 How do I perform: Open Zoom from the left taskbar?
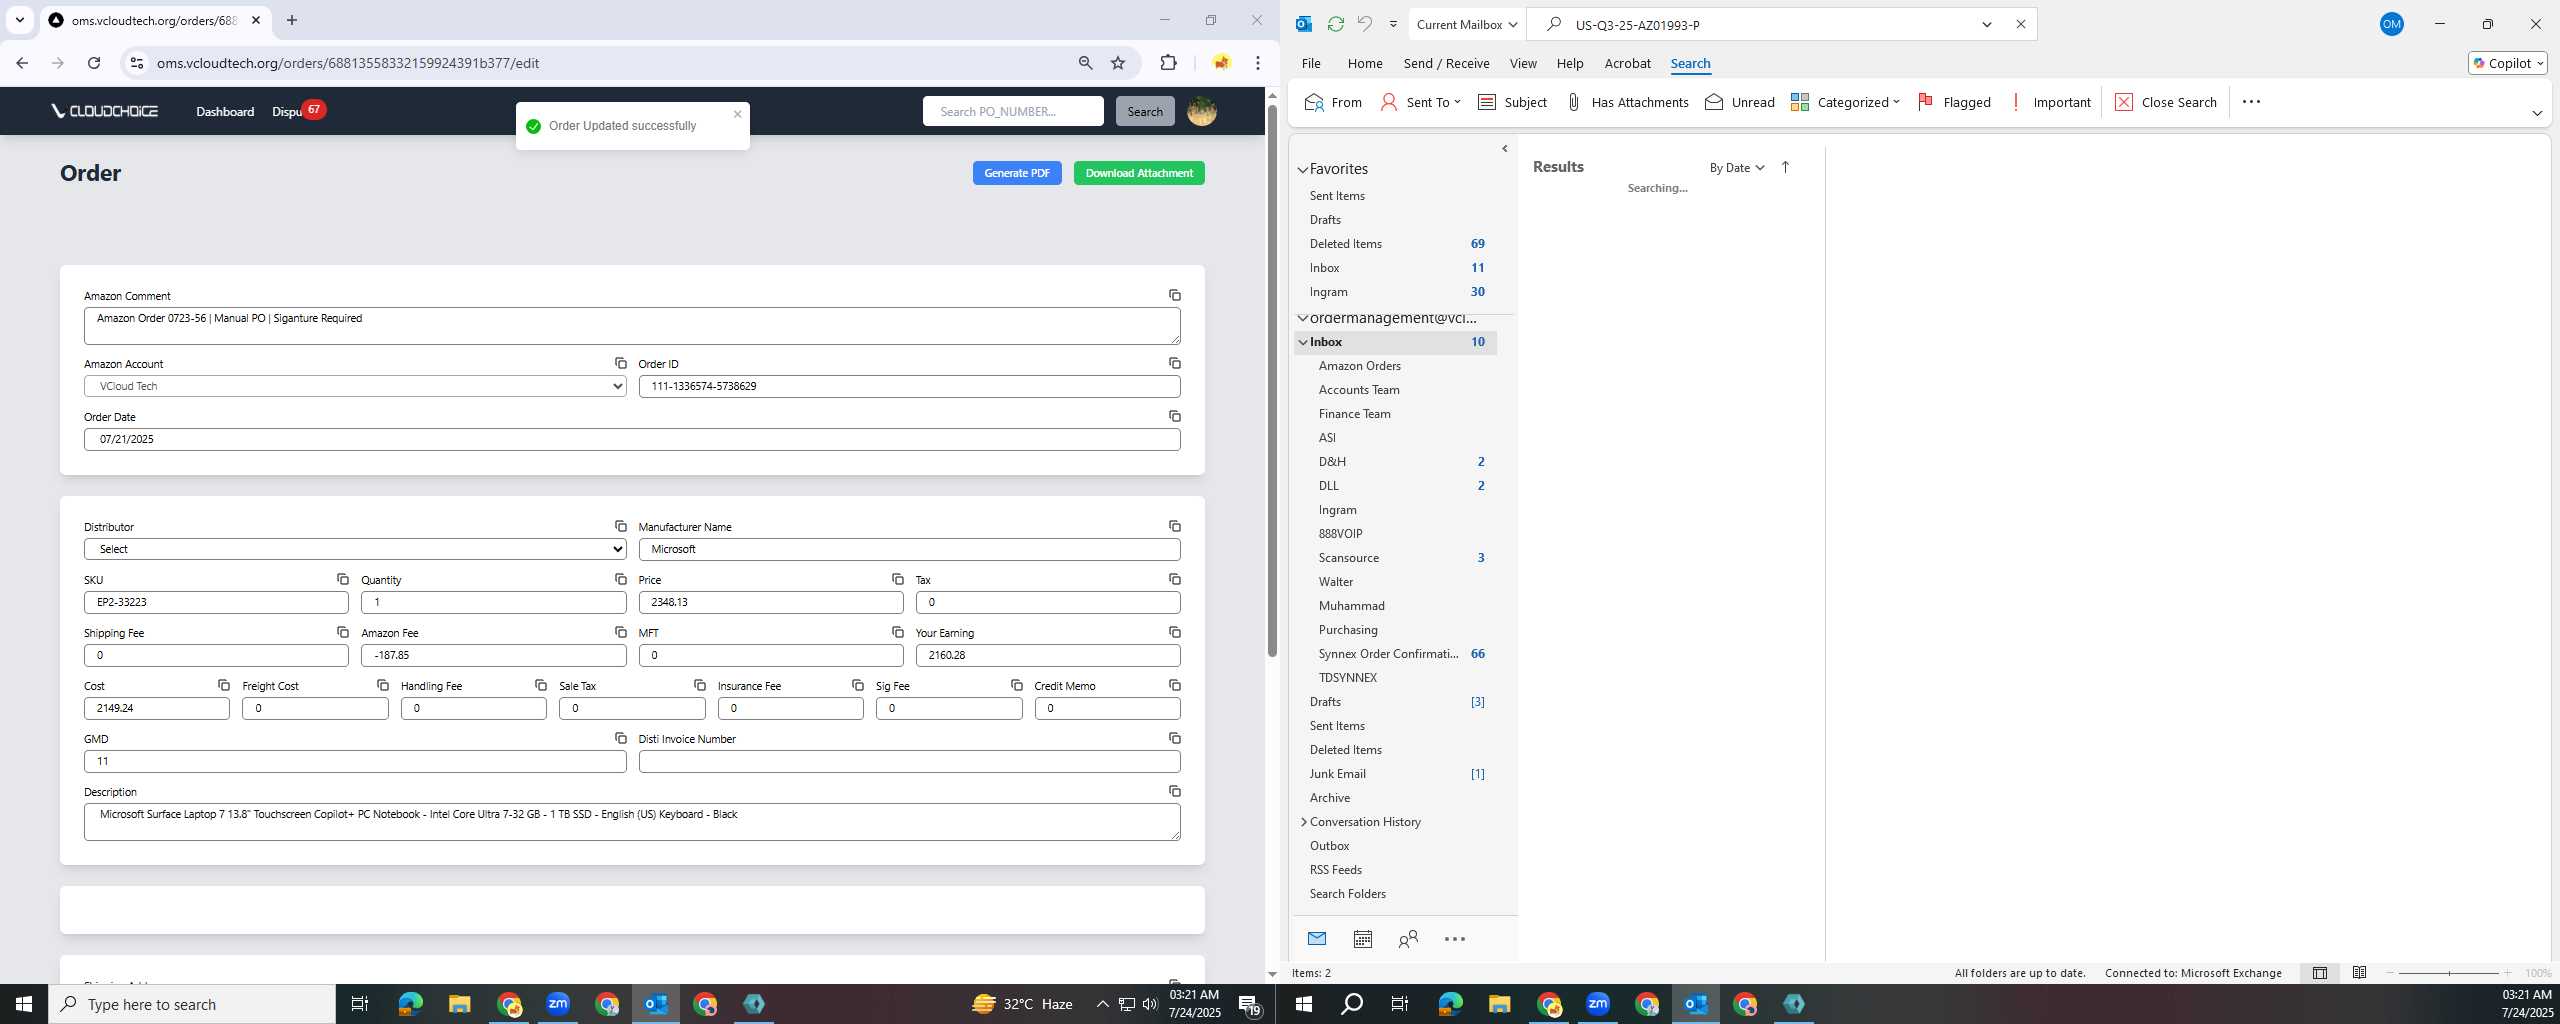(558, 1004)
